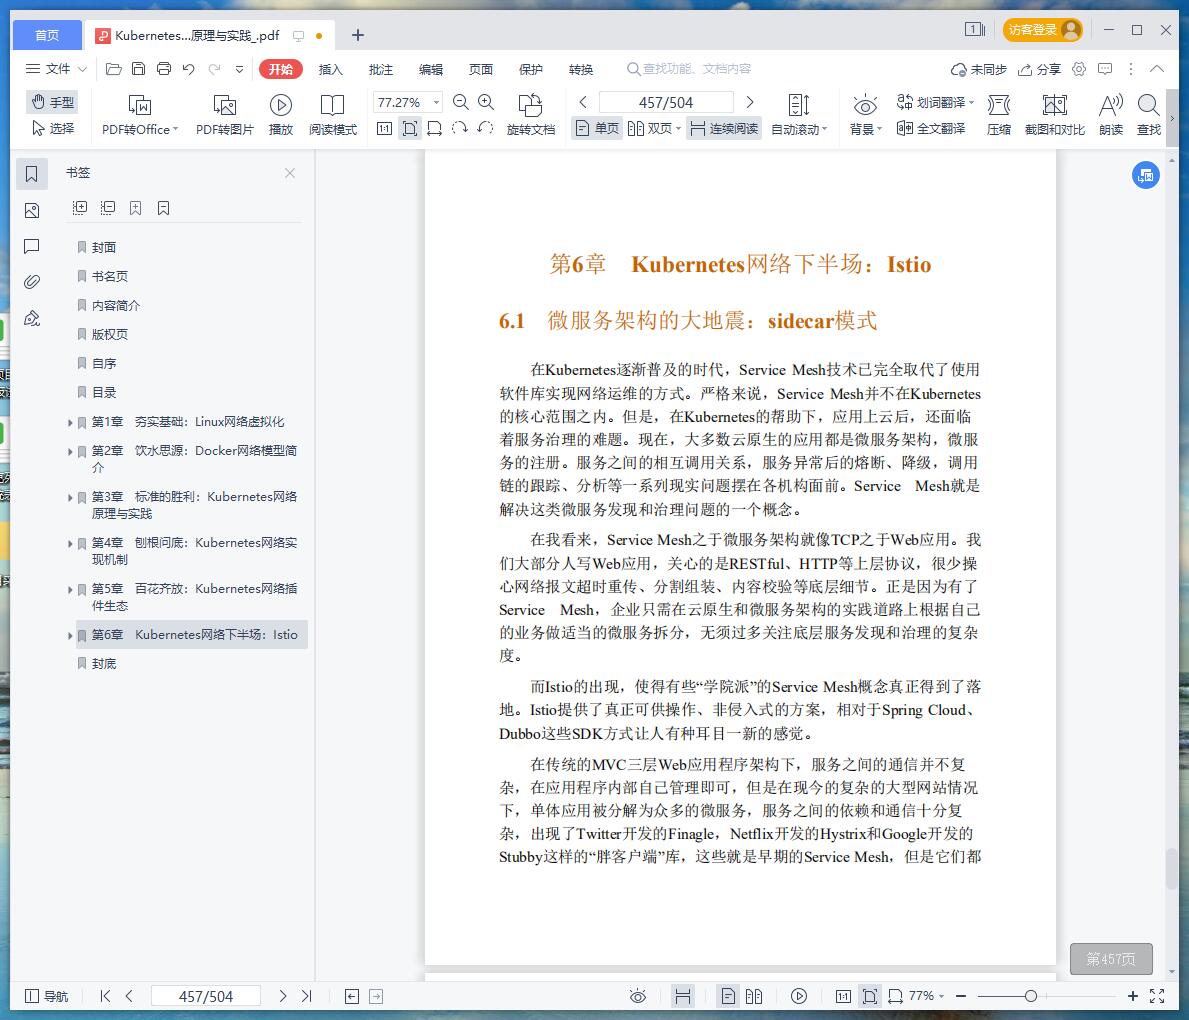Open the 查找 search tool
The width and height of the screenshot is (1189, 1020).
click(x=1149, y=115)
